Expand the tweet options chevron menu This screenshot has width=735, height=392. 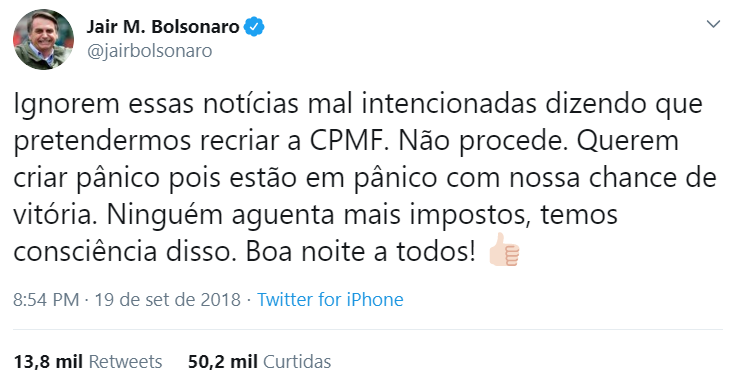[713, 24]
